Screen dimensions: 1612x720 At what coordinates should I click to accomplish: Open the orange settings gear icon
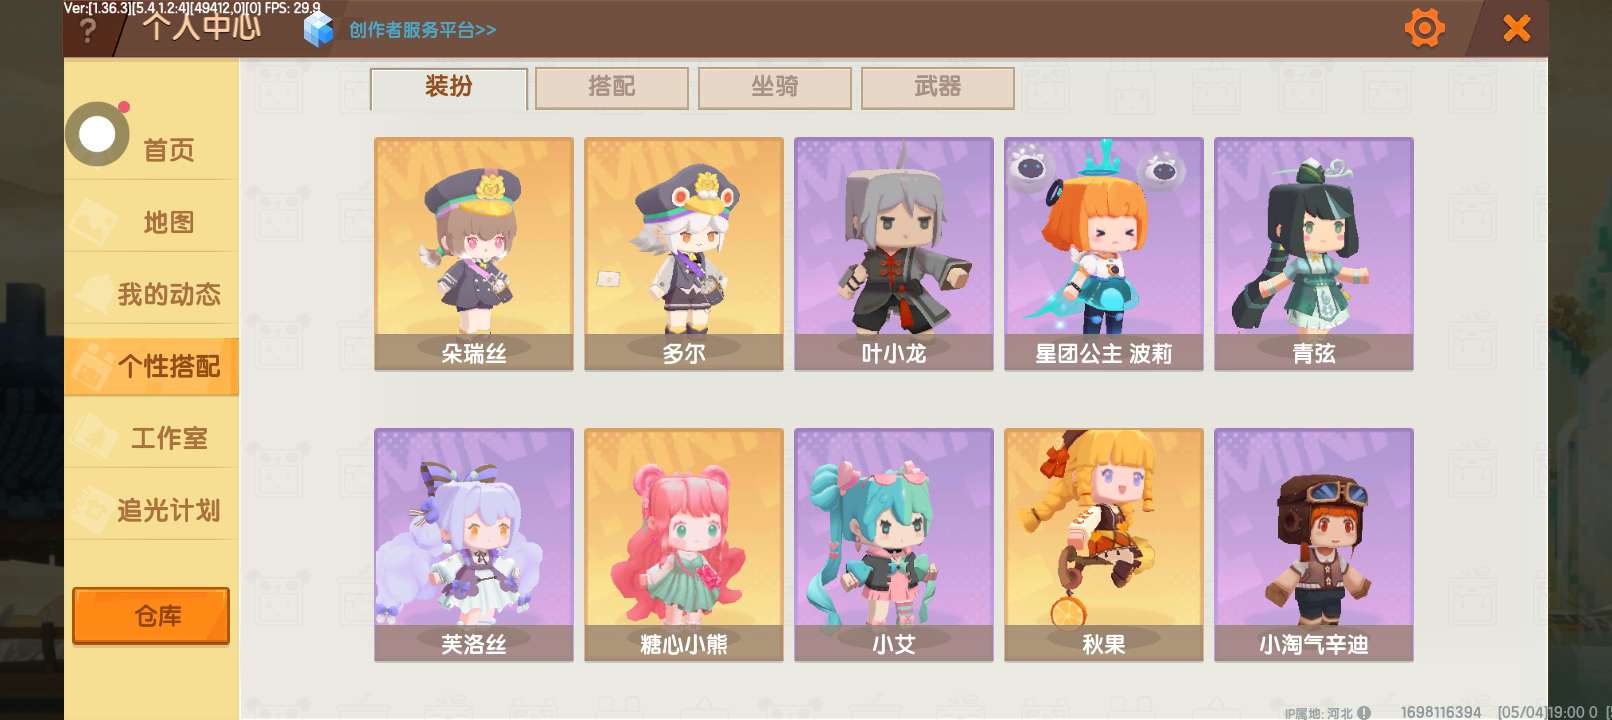click(1425, 28)
